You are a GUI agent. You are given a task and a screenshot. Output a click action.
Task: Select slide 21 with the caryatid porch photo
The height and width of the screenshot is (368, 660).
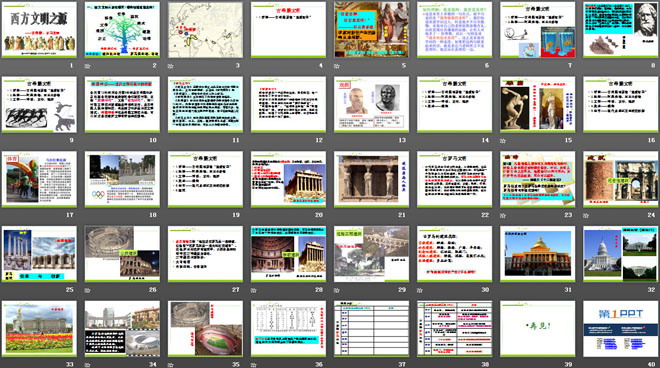[x=371, y=179]
